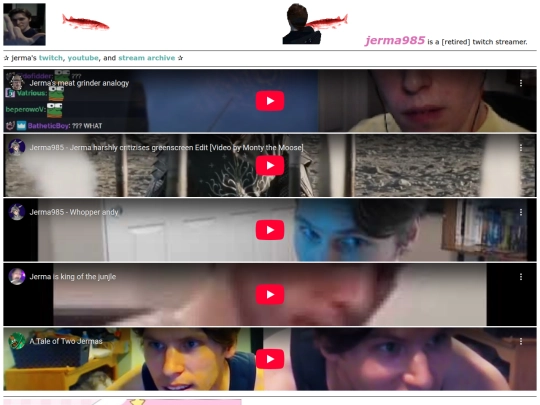
Task: Play the meat grinder analogy video
Action: coord(270,101)
